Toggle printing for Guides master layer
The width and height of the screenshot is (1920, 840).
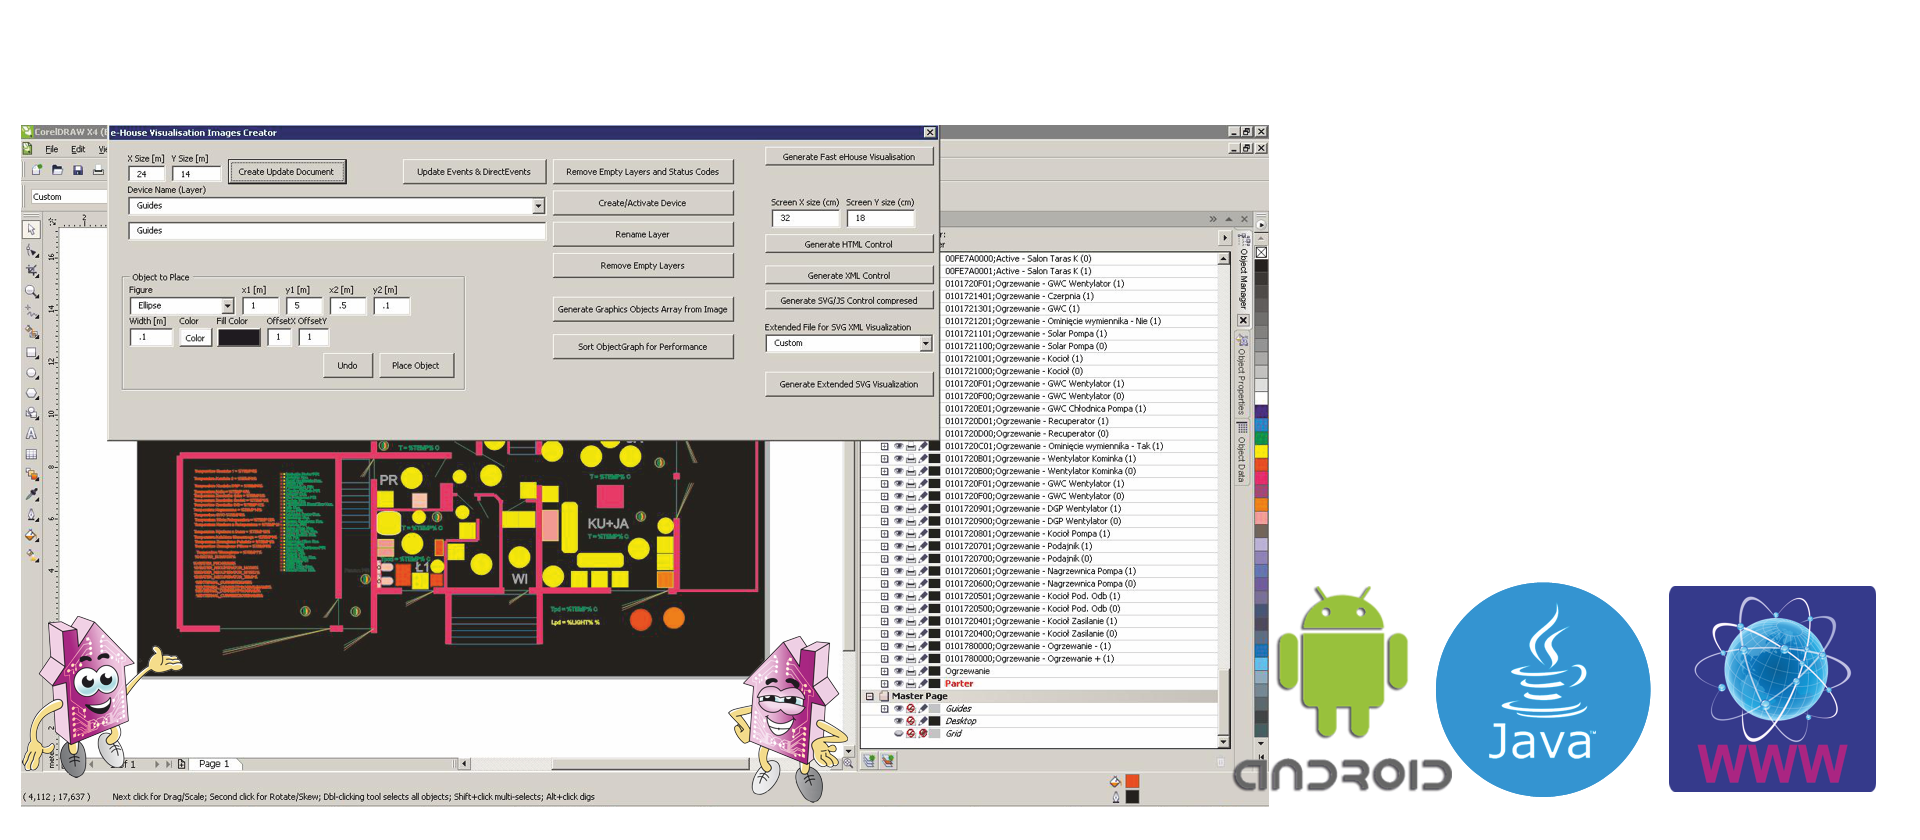[911, 709]
